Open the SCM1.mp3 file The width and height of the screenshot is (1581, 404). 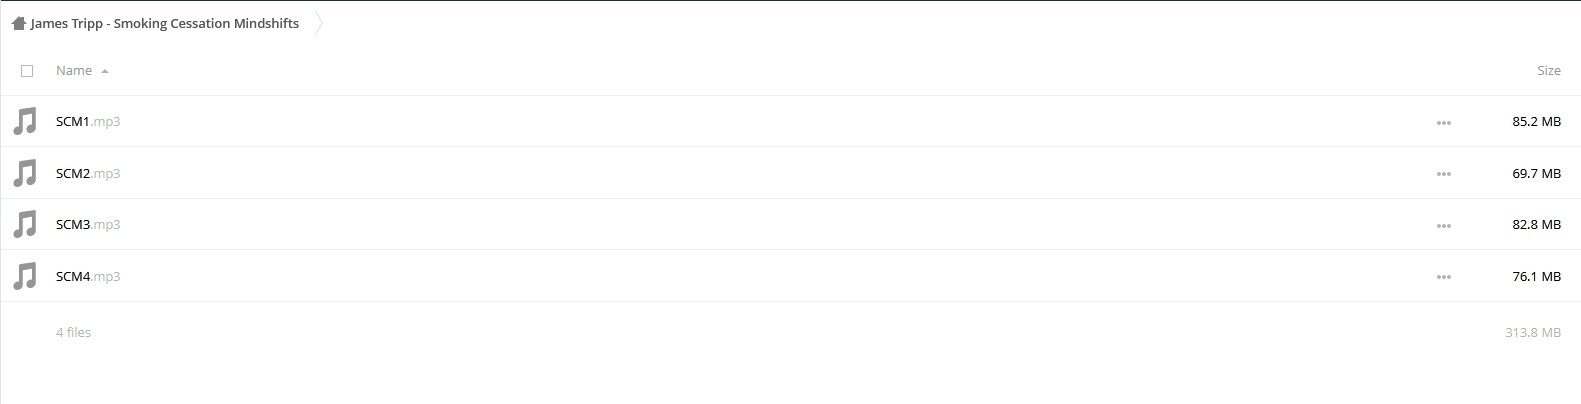tap(88, 122)
